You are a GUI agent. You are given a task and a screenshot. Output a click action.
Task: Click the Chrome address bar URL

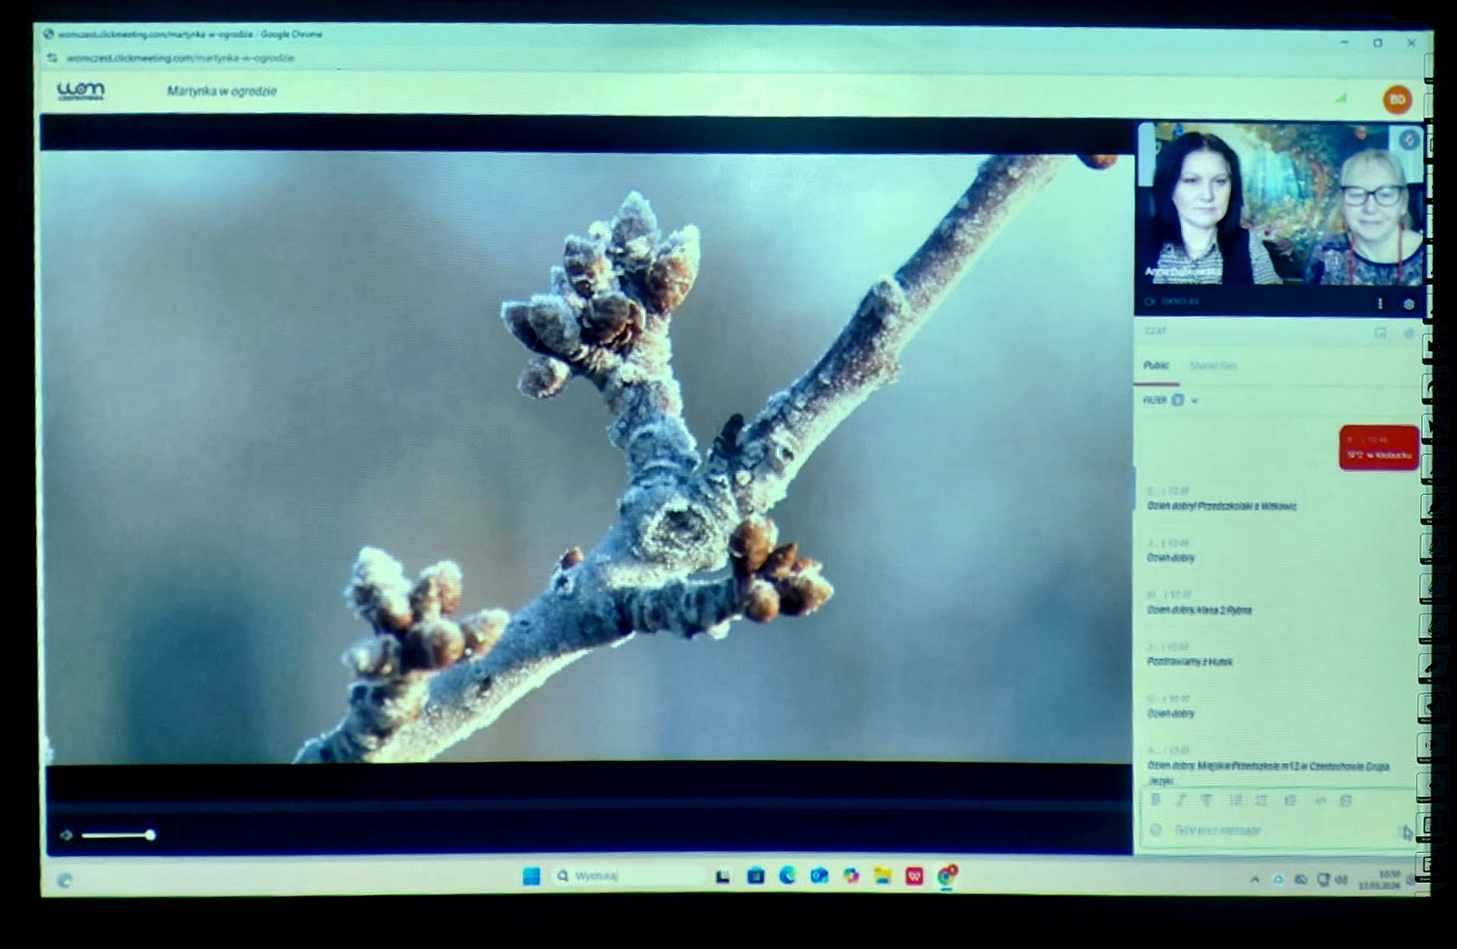click(x=180, y=58)
